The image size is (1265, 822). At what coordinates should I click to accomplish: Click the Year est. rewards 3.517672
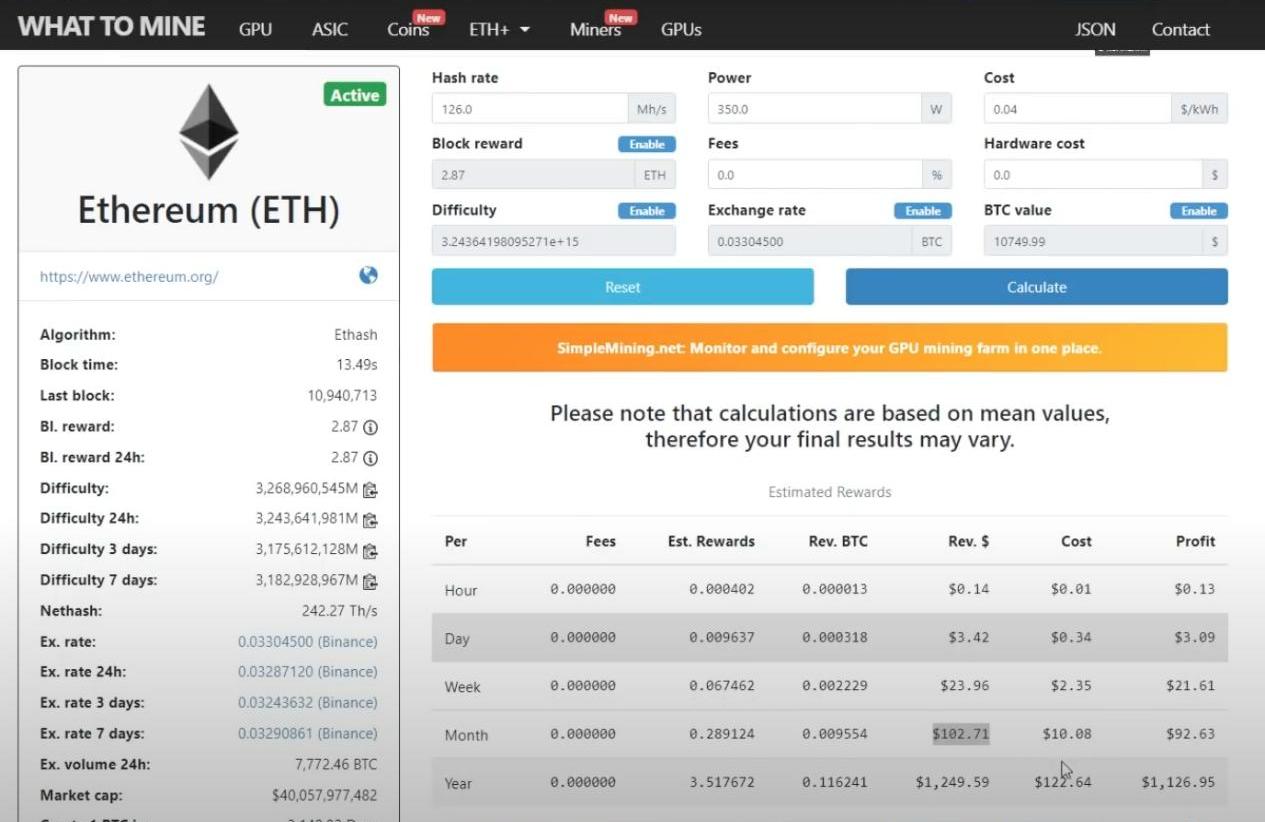[722, 782]
